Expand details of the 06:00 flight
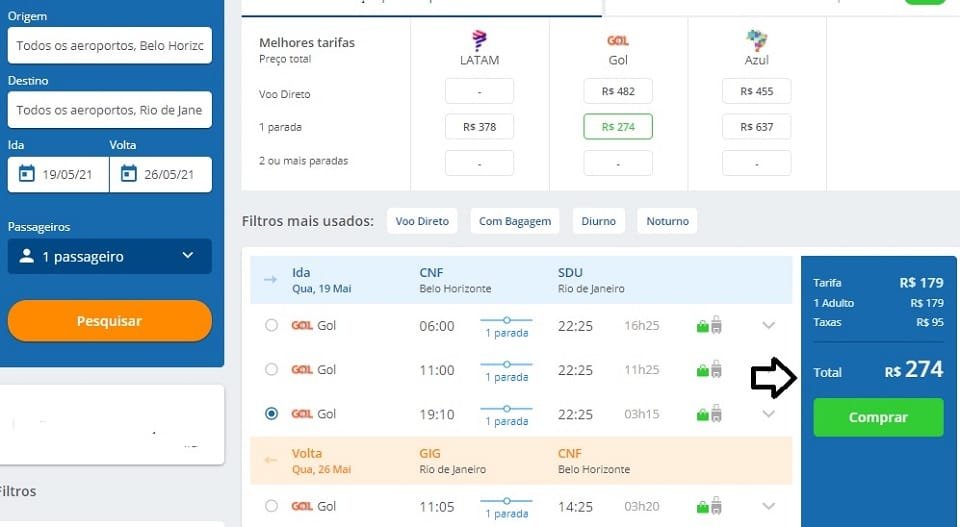The width and height of the screenshot is (960, 527). click(768, 326)
